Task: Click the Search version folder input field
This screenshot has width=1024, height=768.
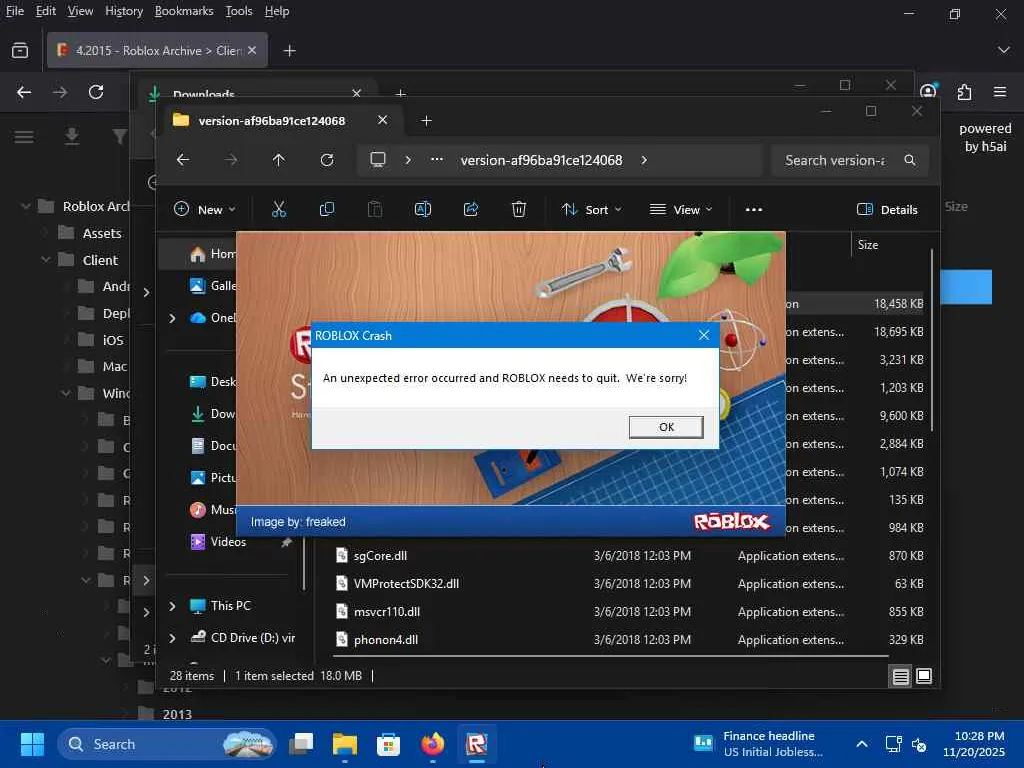Action: click(836, 160)
